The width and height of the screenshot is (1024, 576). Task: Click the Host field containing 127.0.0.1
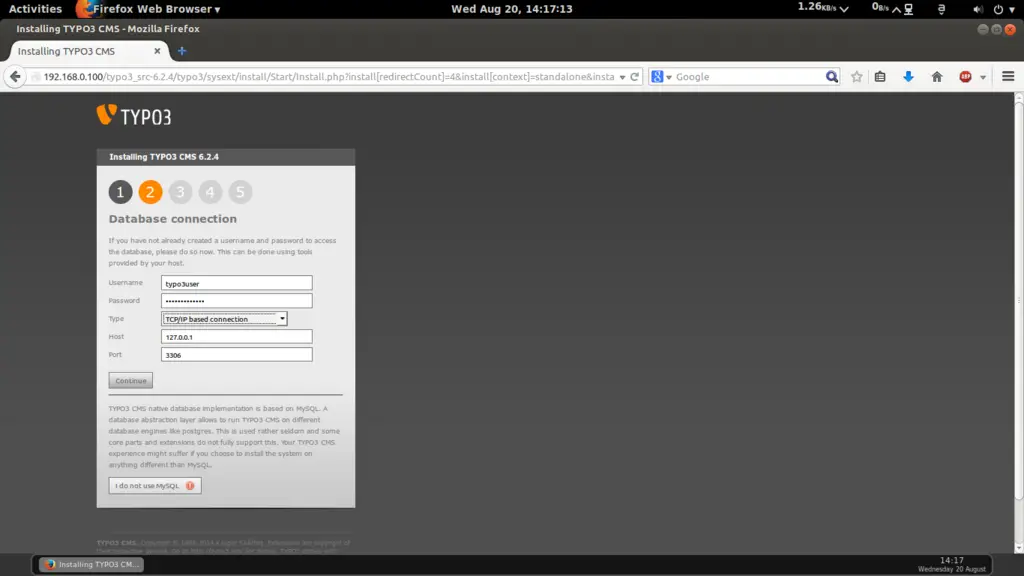tap(236, 336)
